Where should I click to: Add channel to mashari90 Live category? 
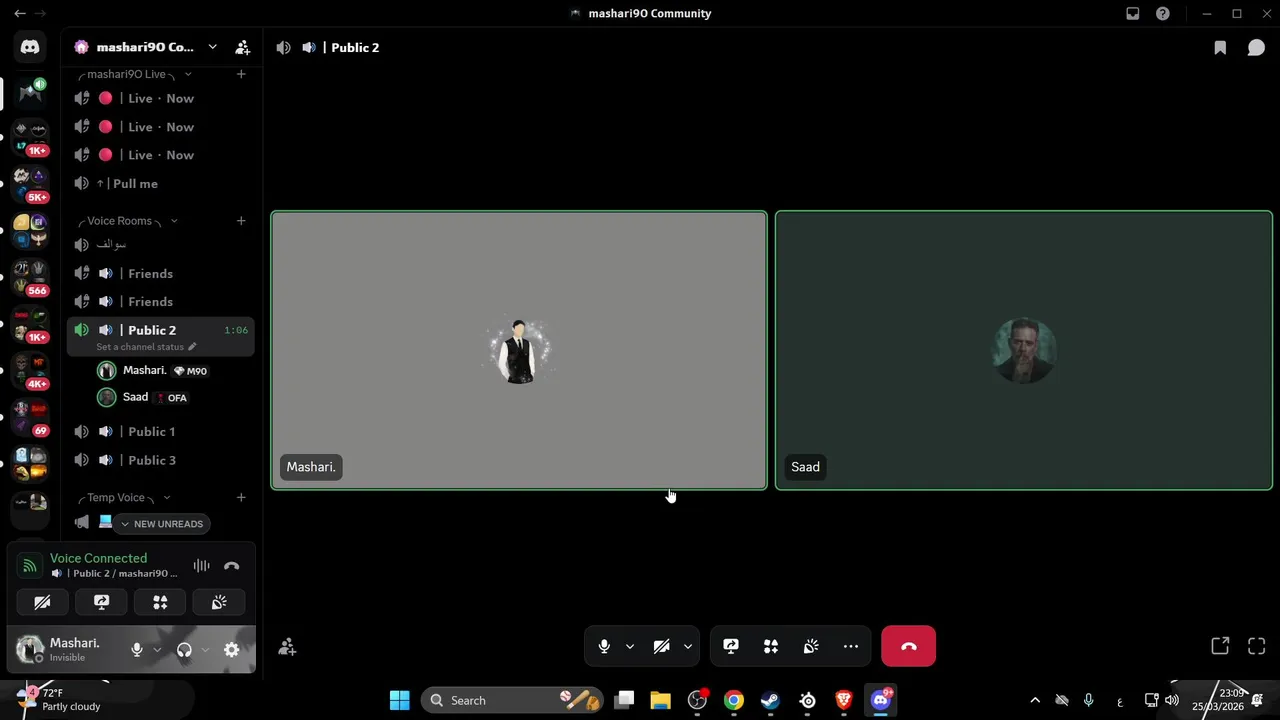click(241, 74)
